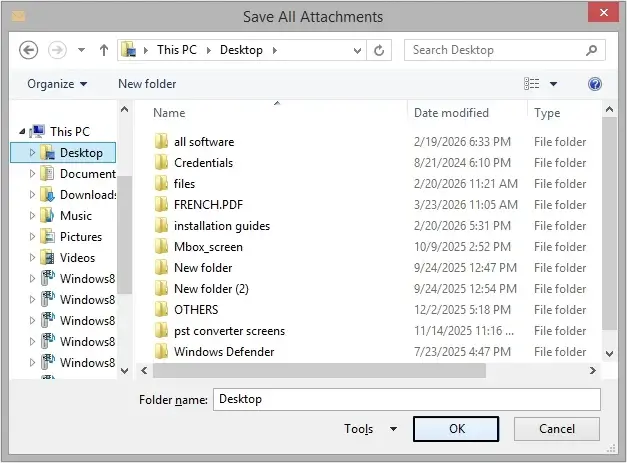
Task: Select This PC in the navigation tree
Action: [x=70, y=131]
